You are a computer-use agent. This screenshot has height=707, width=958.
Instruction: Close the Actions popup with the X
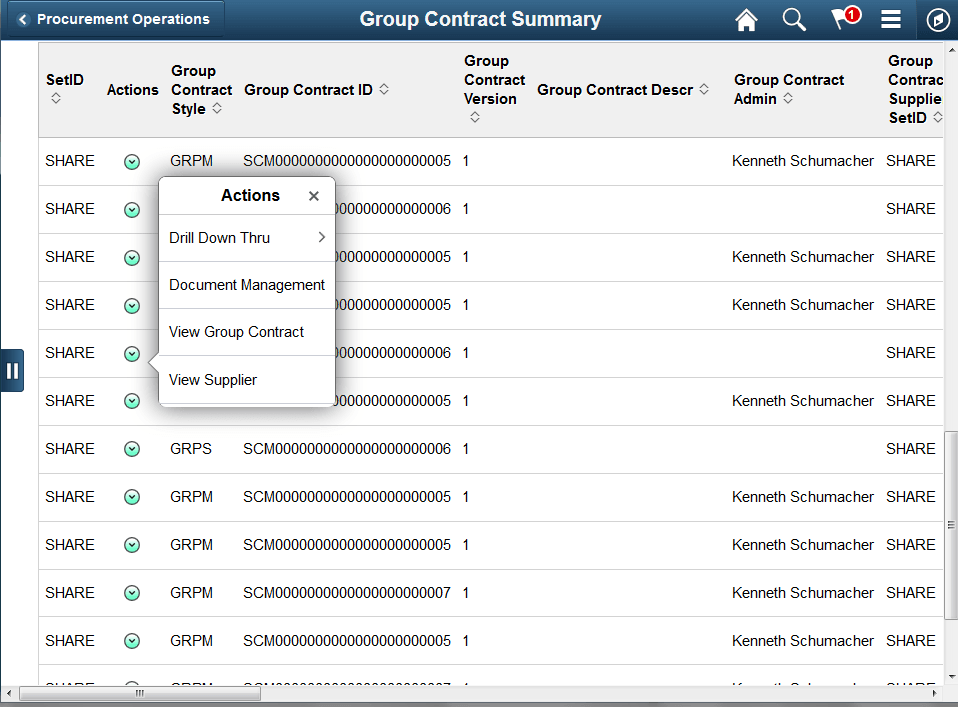click(314, 196)
